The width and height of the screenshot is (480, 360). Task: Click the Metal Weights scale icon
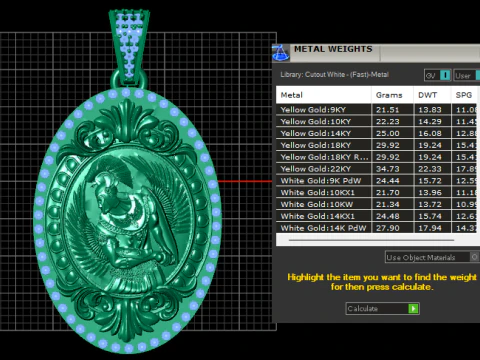pyautogui.click(x=281, y=53)
